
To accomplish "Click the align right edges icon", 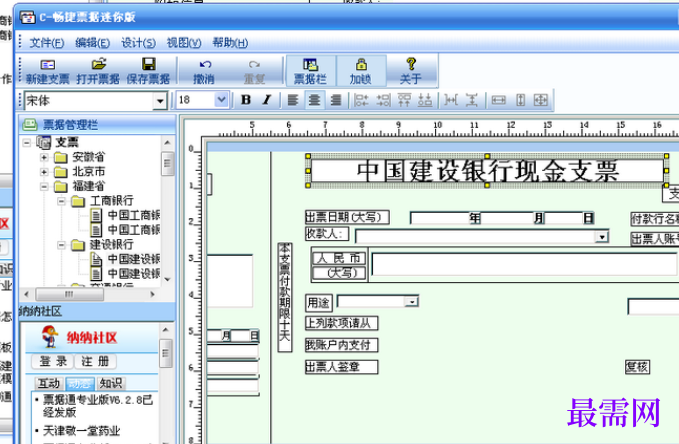I will pos(383,100).
